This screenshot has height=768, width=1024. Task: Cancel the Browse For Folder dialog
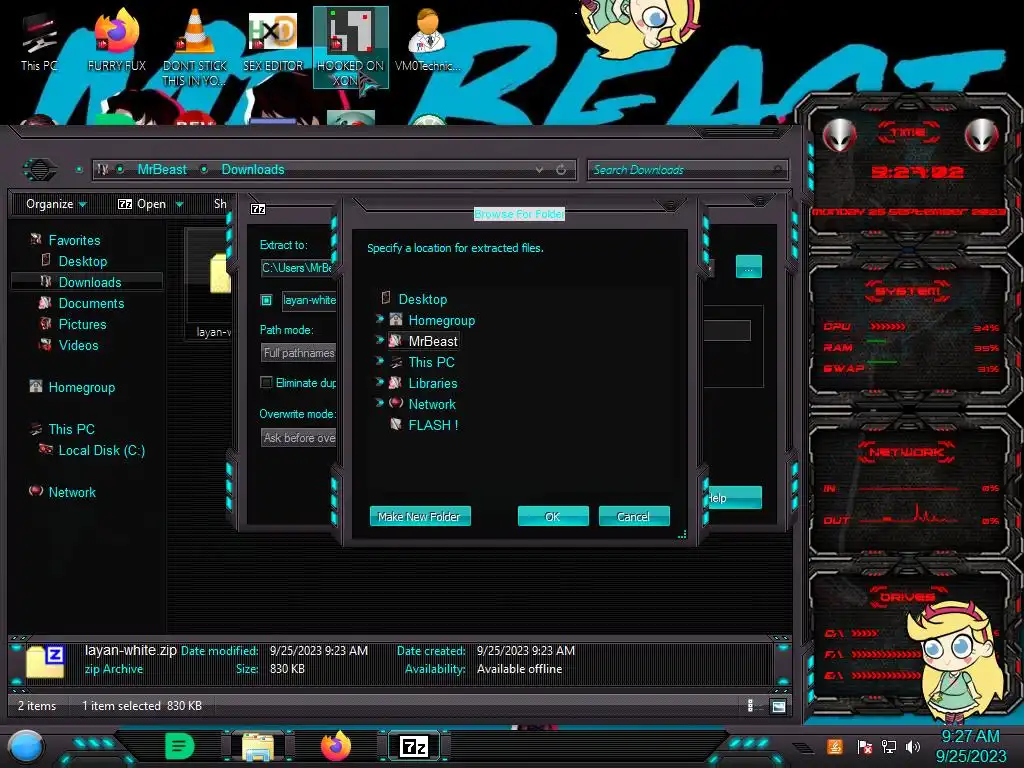[633, 516]
